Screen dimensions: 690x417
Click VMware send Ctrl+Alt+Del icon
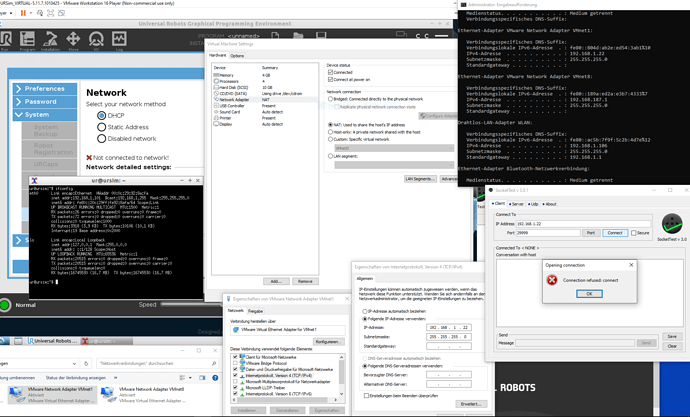click(40, 13)
